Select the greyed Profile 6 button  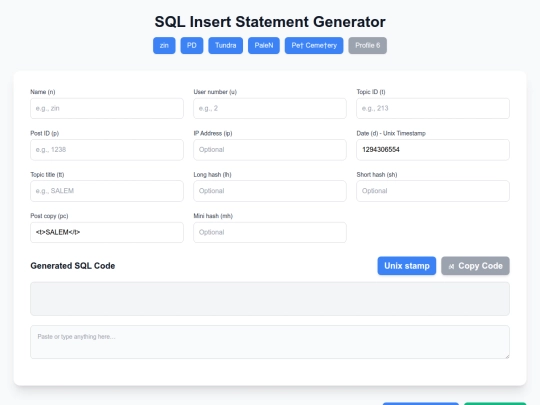click(367, 45)
